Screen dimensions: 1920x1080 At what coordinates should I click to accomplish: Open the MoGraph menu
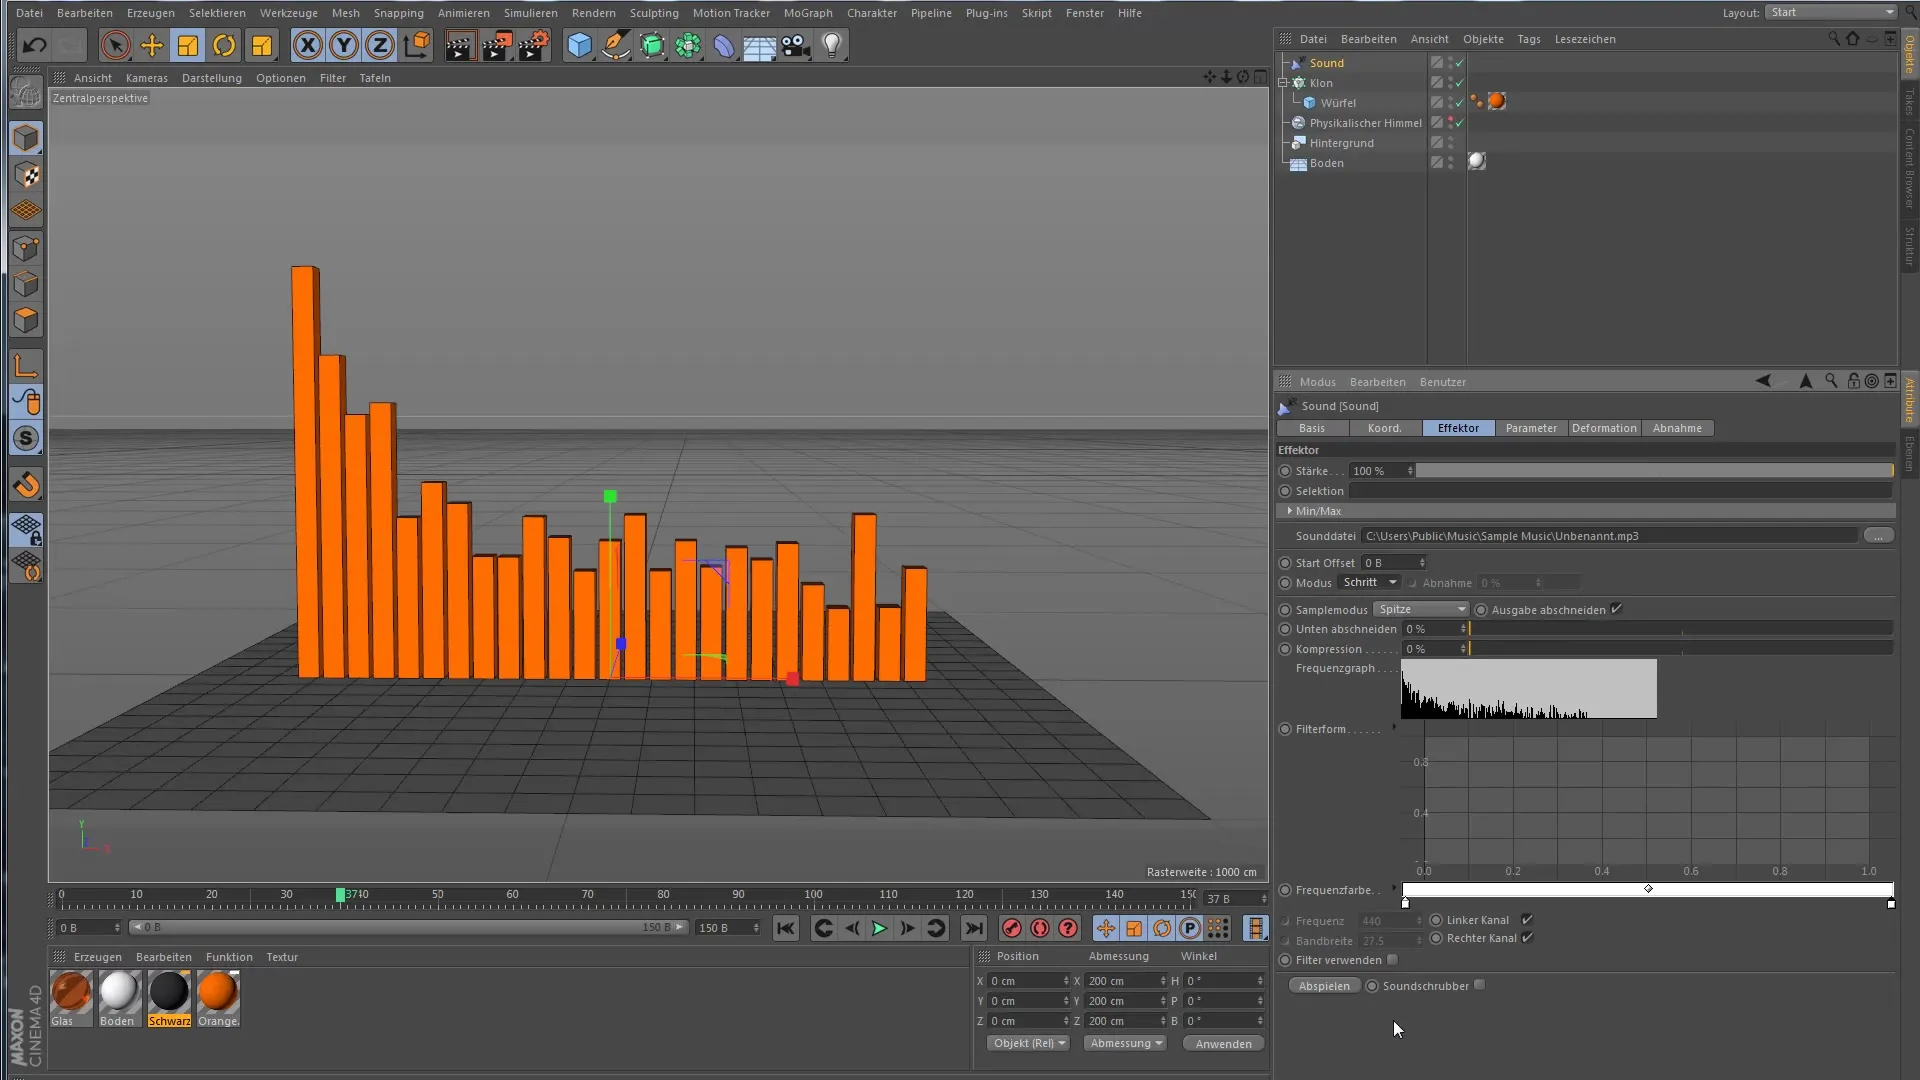[x=808, y=13]
